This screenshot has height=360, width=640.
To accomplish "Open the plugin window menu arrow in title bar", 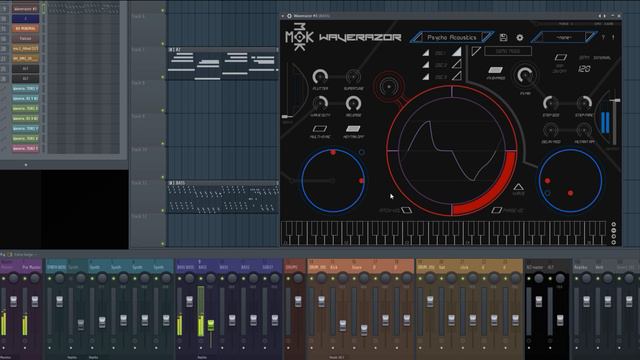I will 283,16.
